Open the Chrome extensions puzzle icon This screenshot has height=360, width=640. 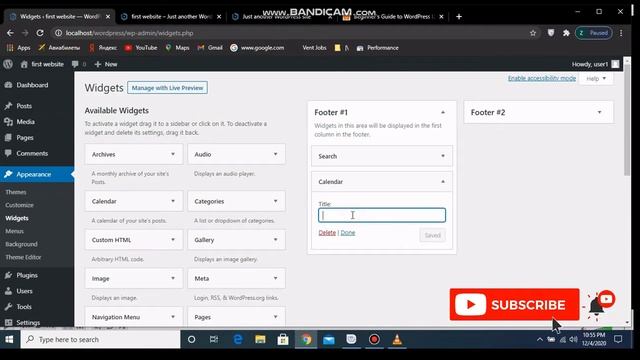[x=566, y=33]
